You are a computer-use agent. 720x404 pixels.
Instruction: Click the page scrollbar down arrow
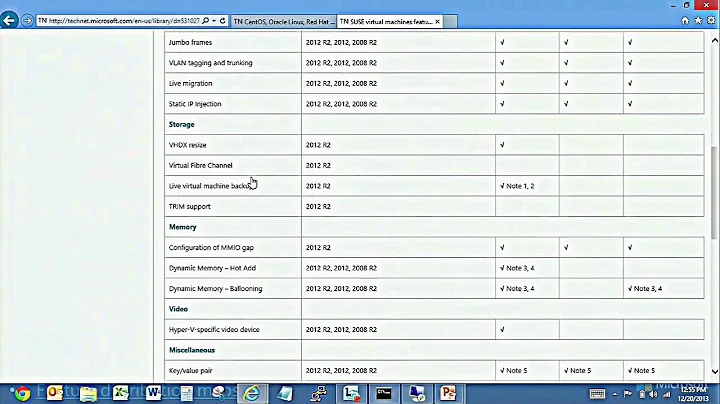point(714,371)
